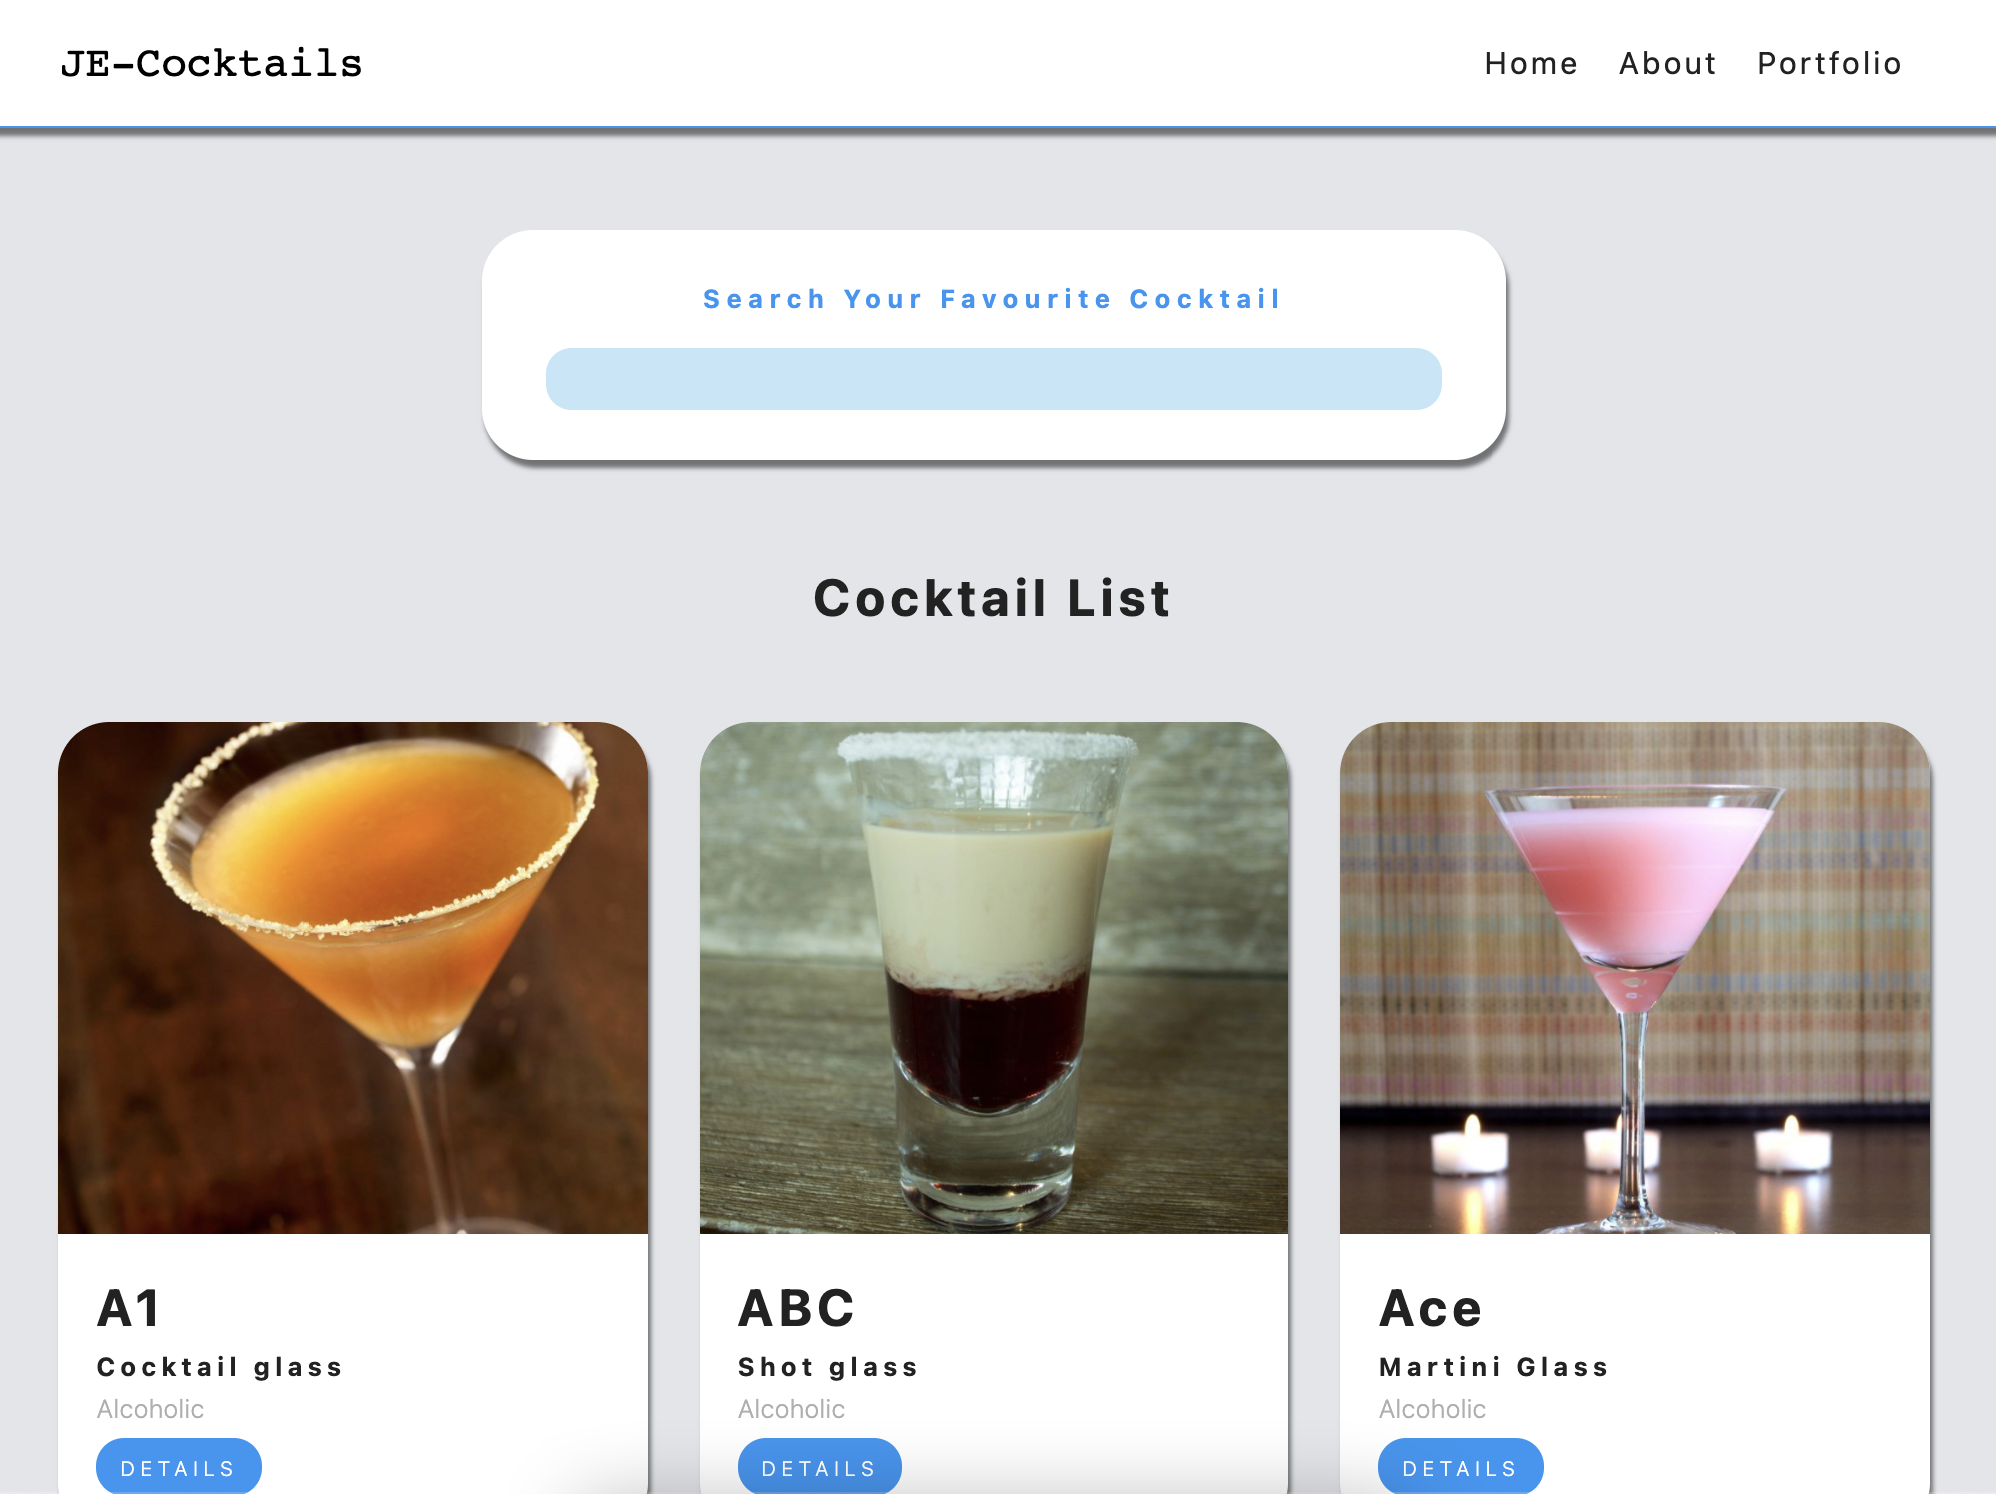Go to the About page
Viewport: 1996px width, 1494px height.
(x=1667, y=64)
